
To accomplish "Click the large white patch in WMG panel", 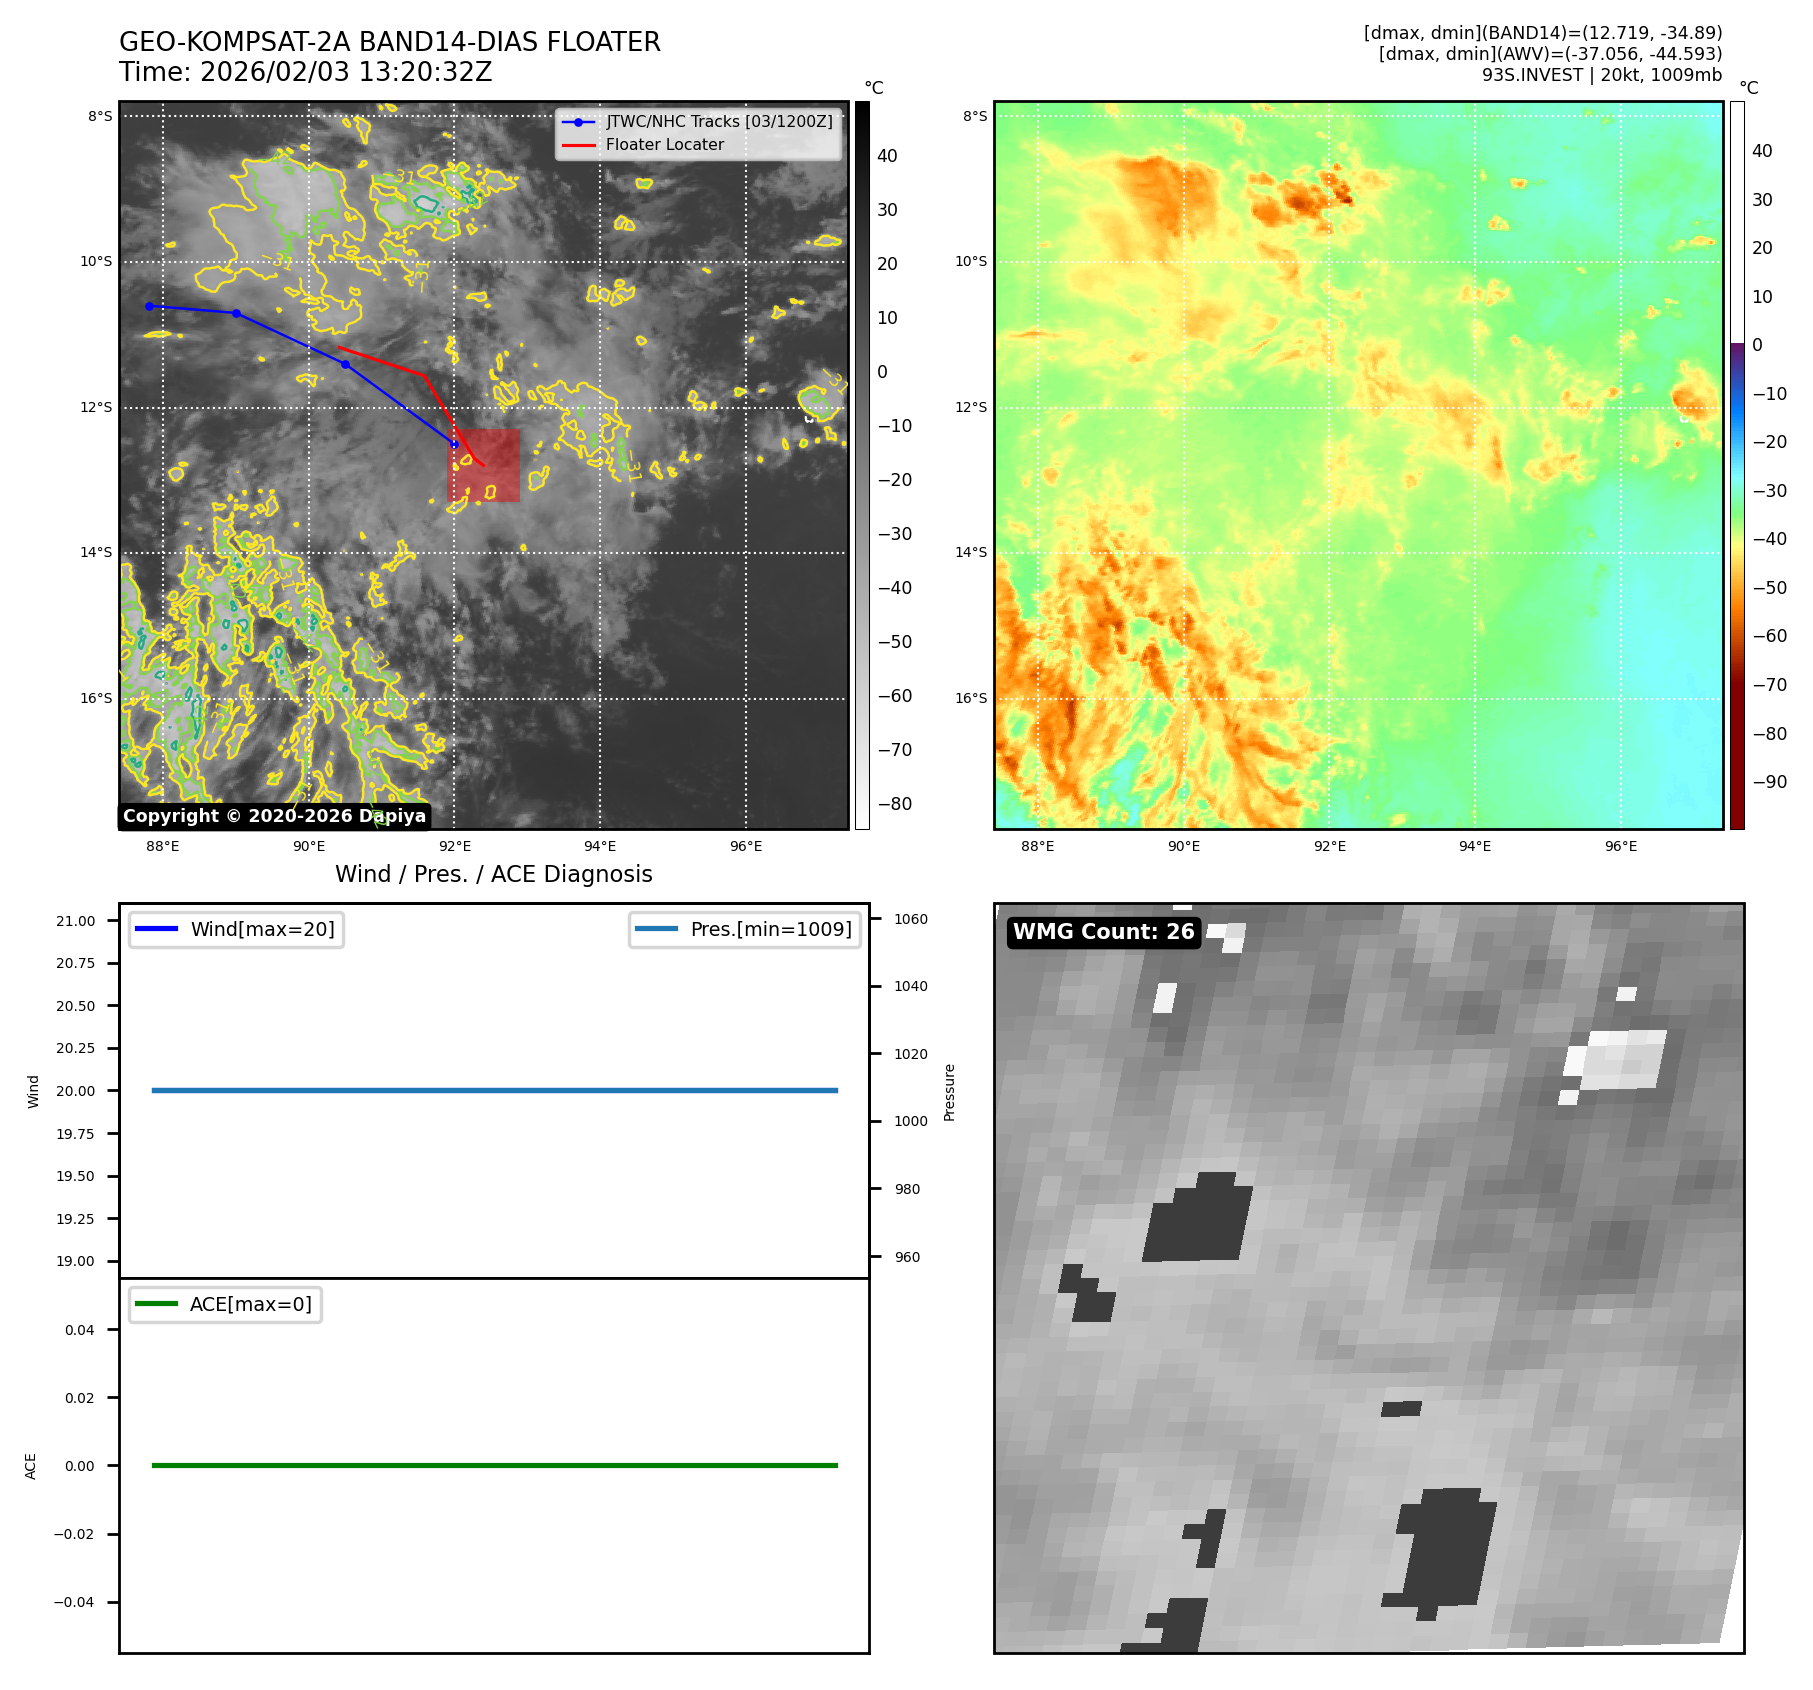I will coord(1621,1060).
